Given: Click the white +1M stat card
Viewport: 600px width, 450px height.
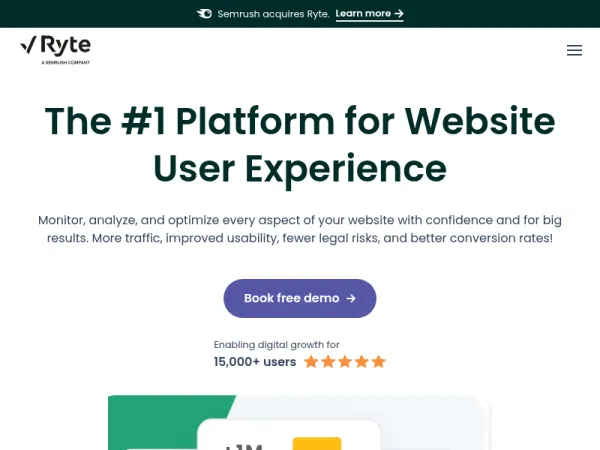Looking at the screenshot, I should click(289, 435).
